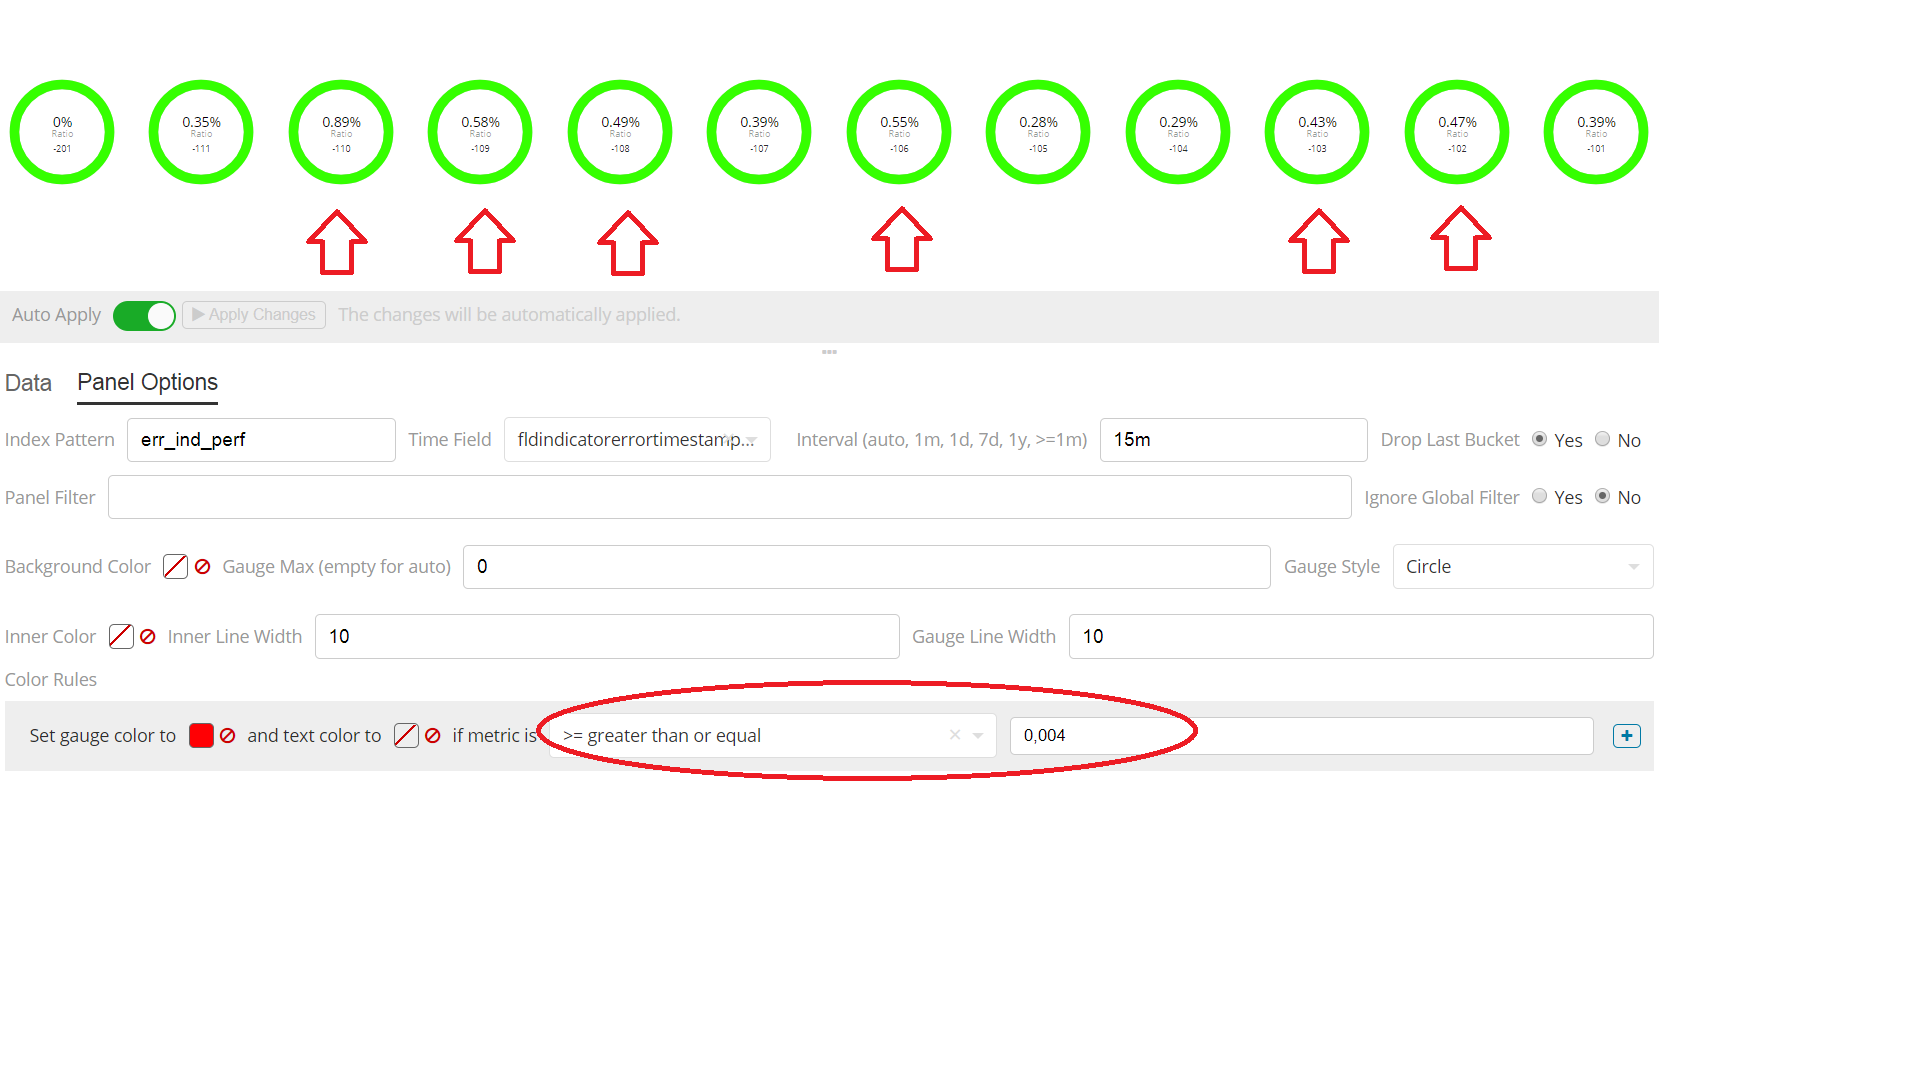1920x1080 pixels.
Task: Click the 0.28% gauge labeled -105
Action: tap(1038, 132)
